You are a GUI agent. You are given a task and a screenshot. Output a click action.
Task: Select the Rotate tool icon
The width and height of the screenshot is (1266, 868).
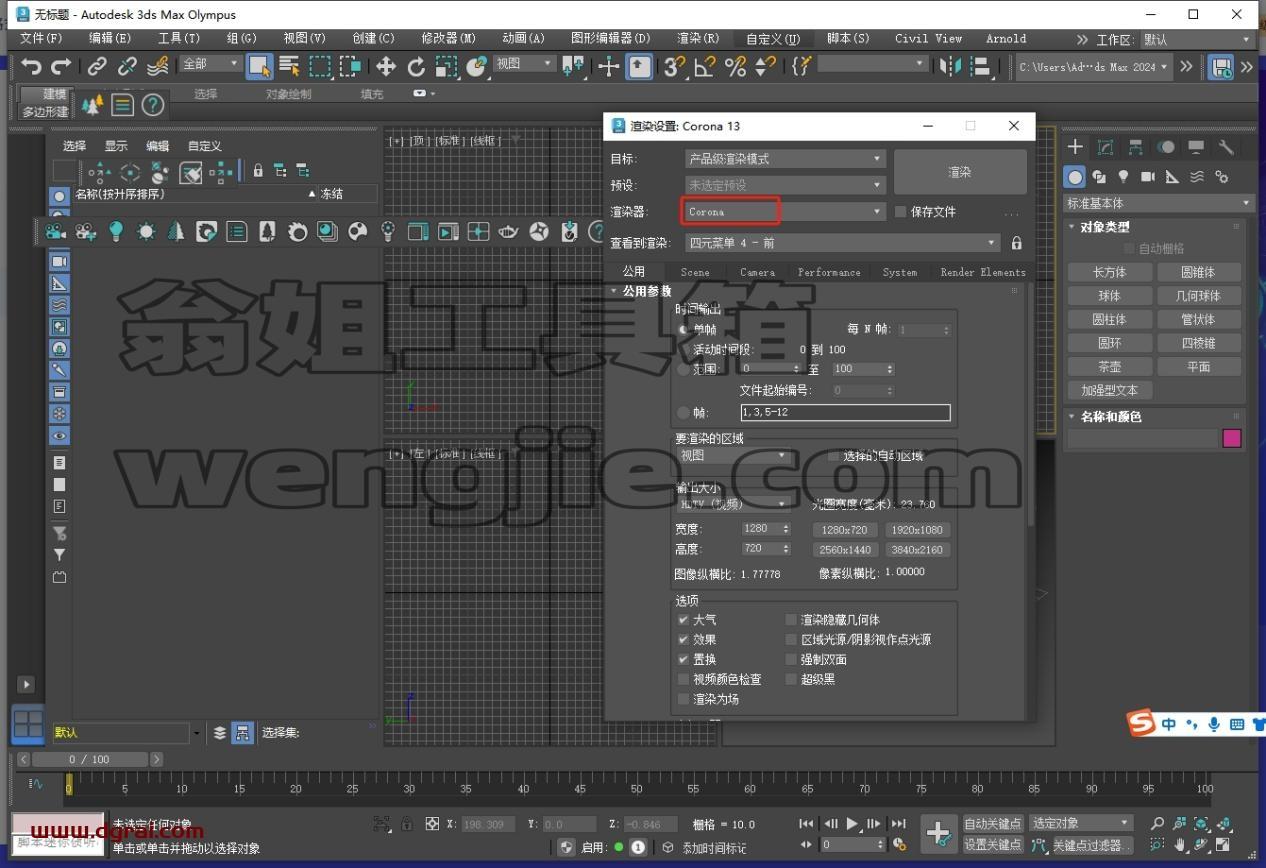coord(416,66)
